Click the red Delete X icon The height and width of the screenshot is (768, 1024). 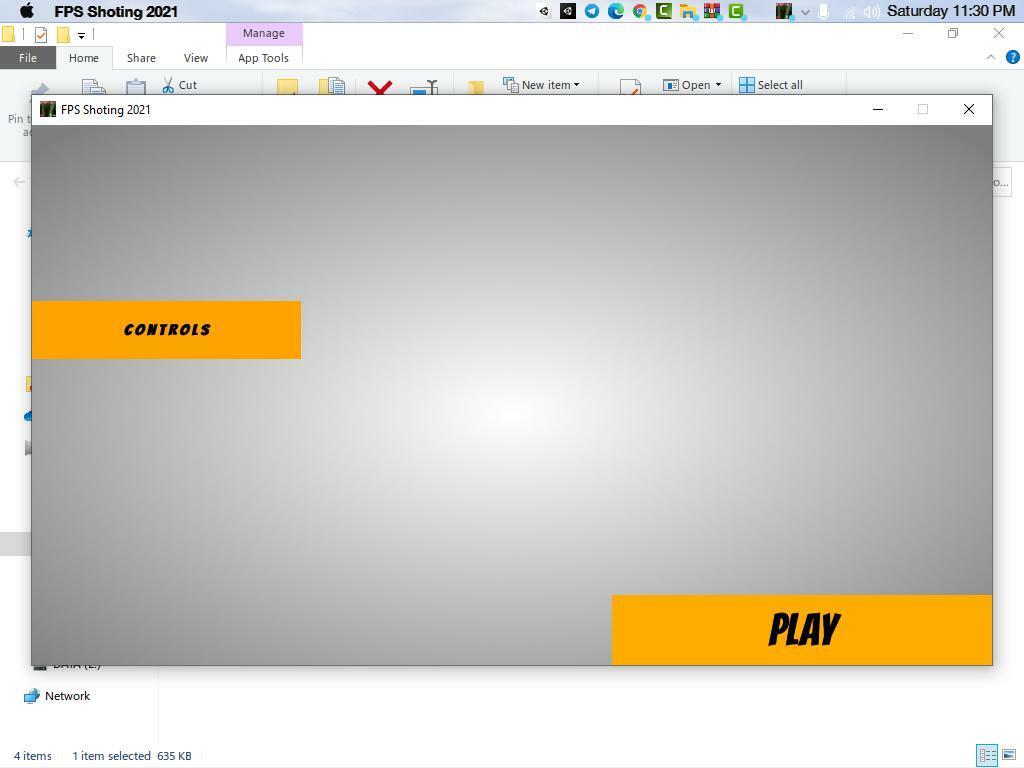point(380,88)
